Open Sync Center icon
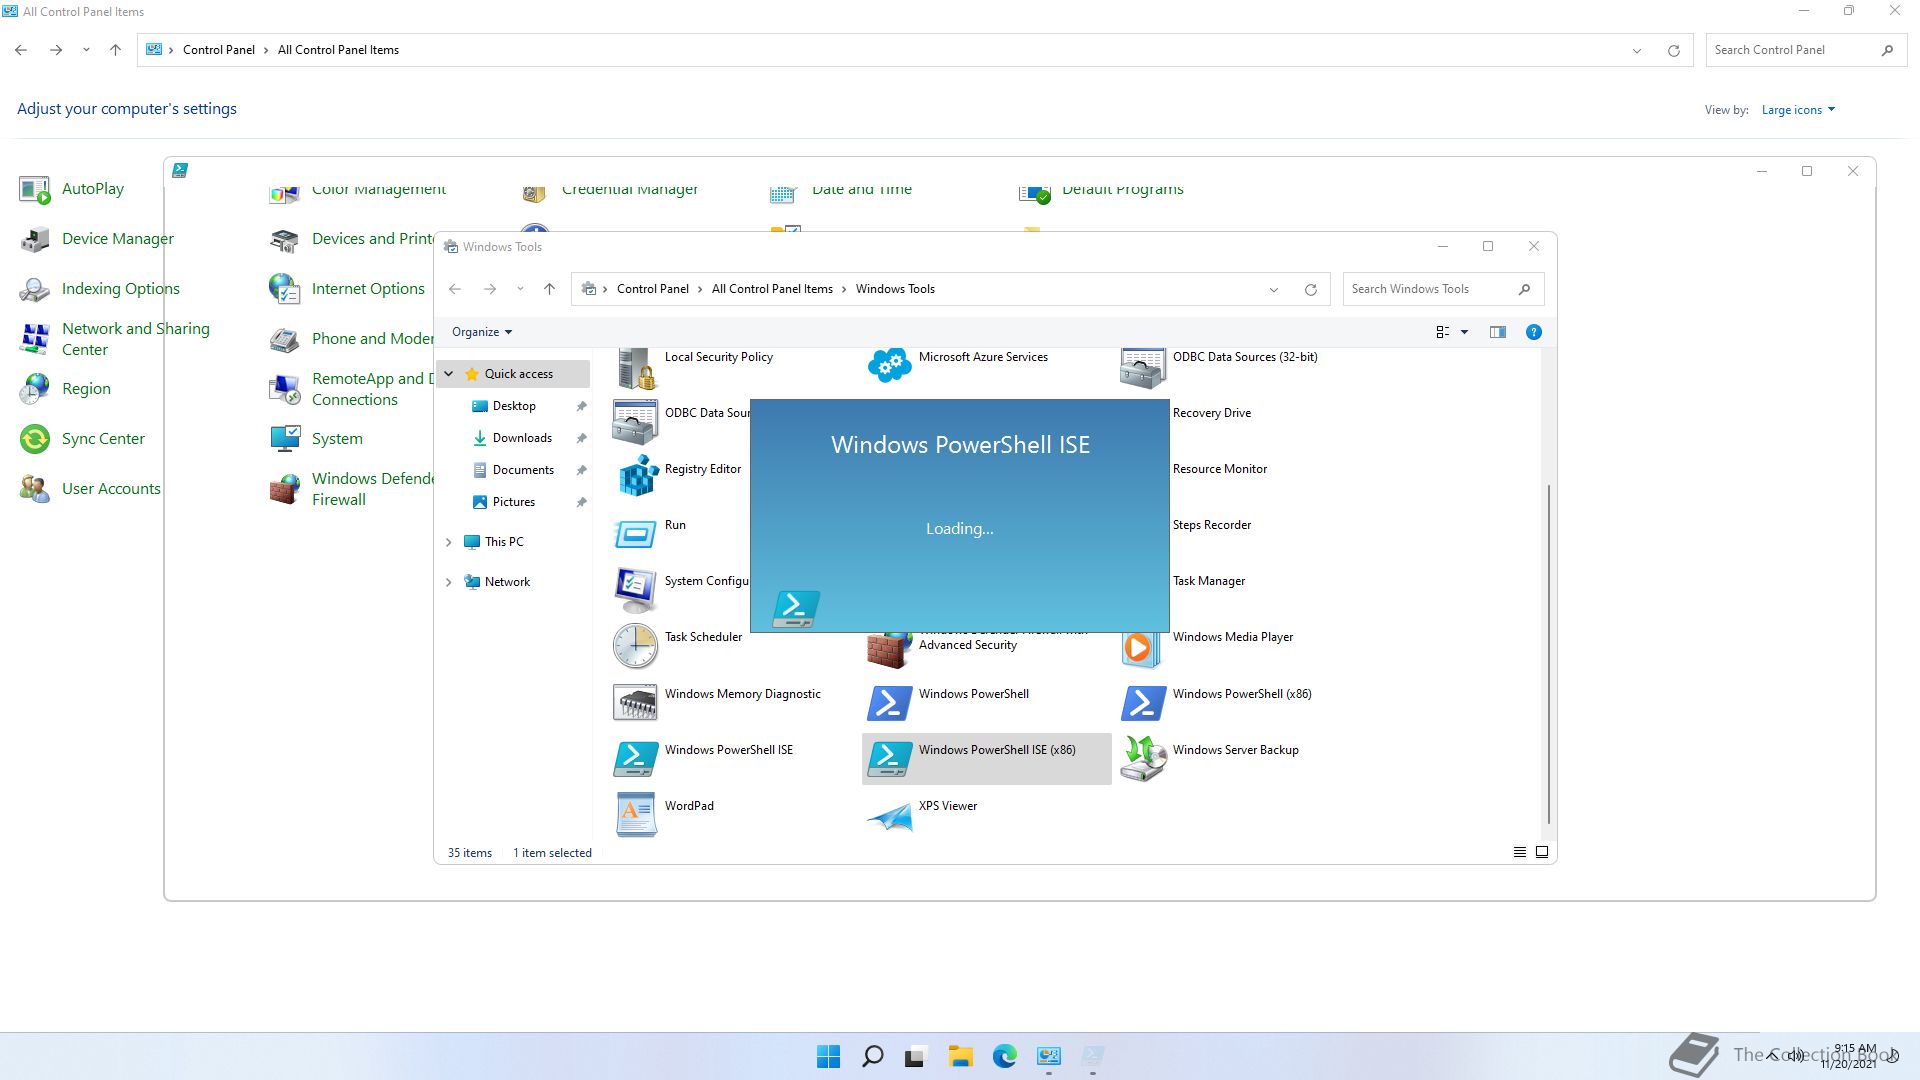The image size is (1920, 1080). (35, 439)
